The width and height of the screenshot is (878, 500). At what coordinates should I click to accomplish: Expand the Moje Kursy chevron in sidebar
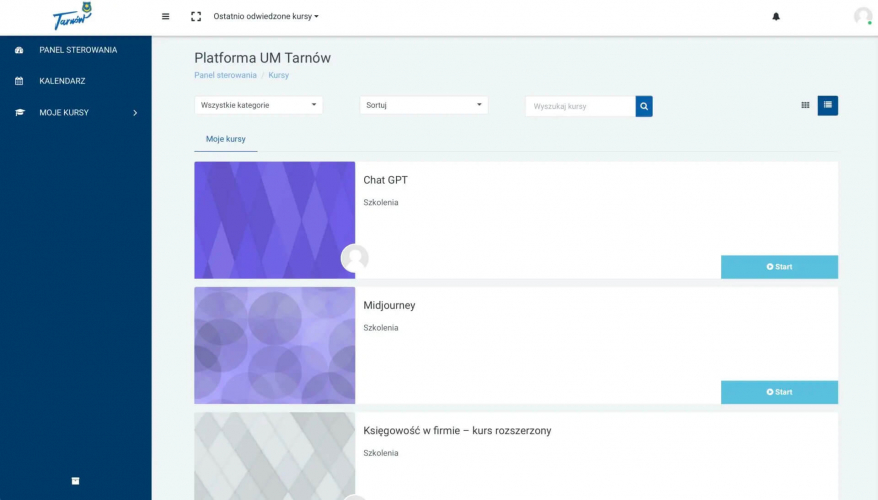[135, 113]
